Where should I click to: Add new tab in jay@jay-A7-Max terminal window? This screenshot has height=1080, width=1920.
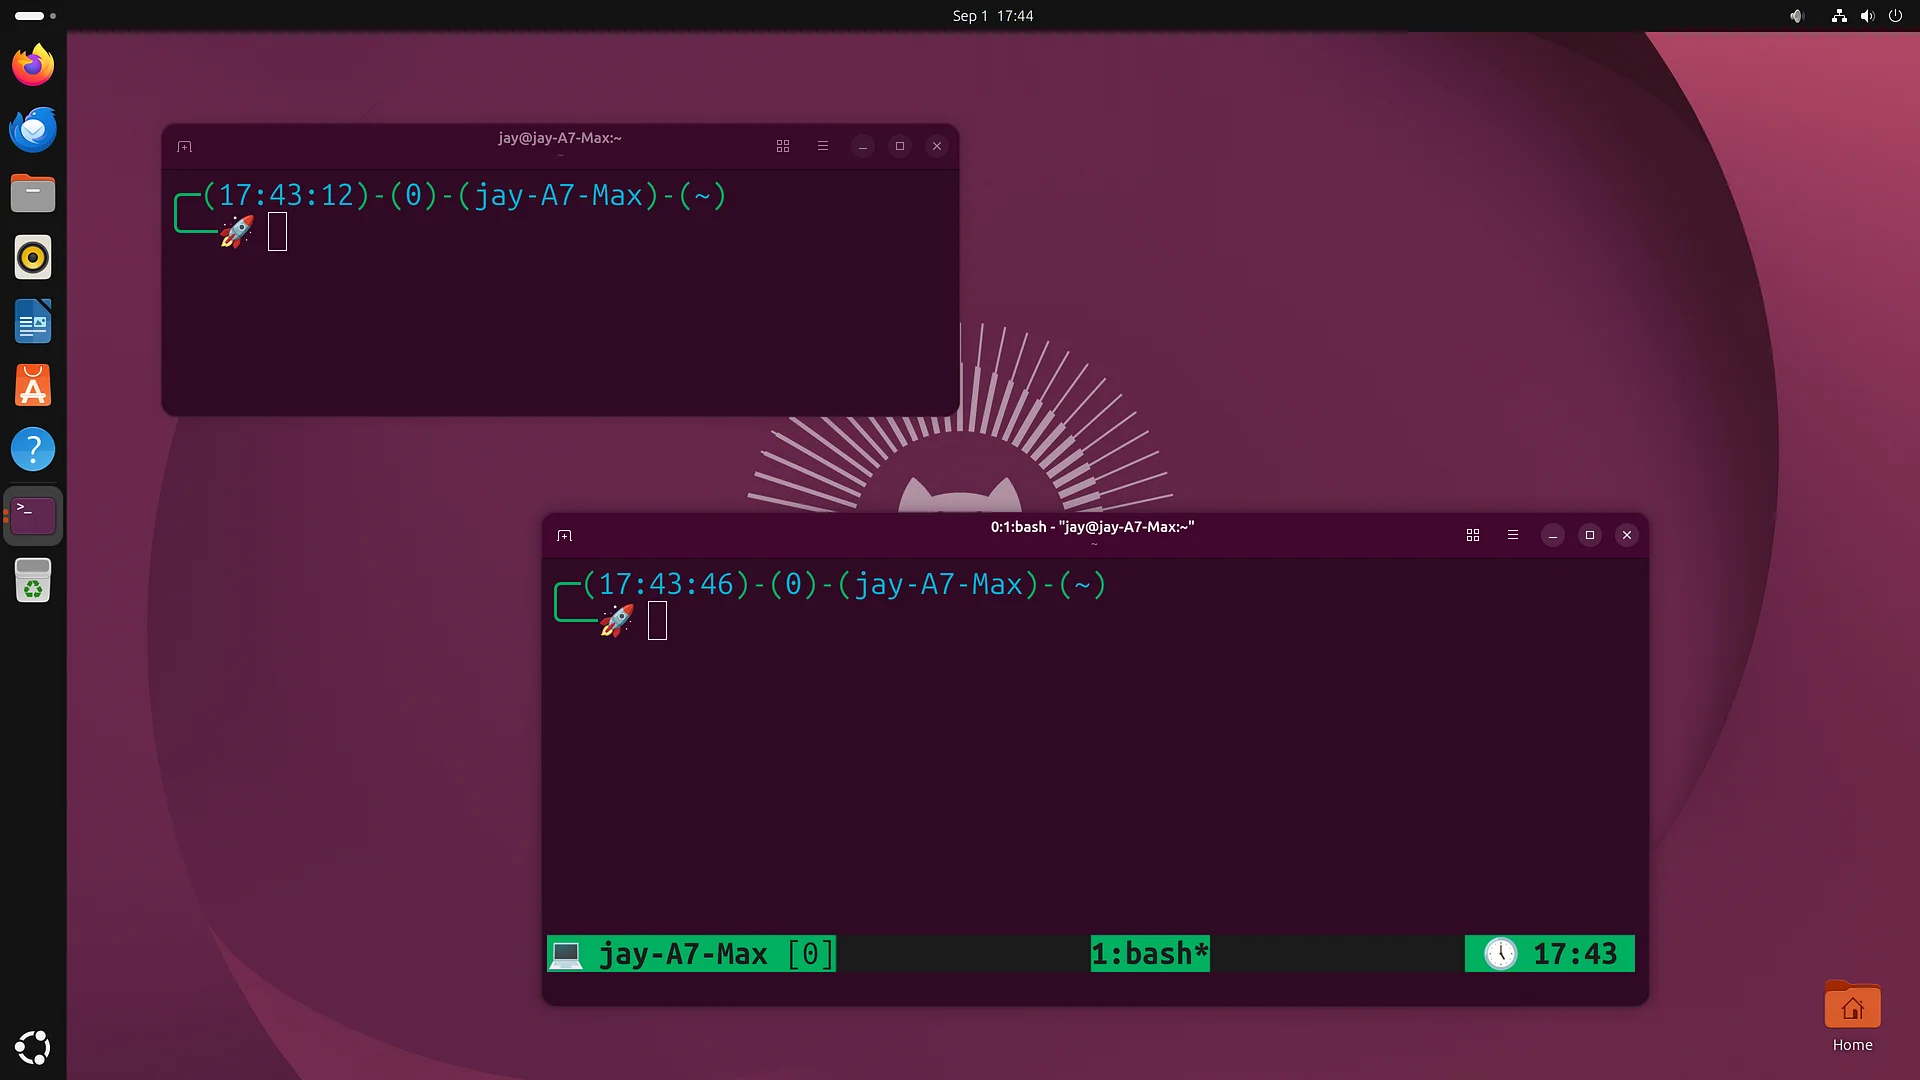(184, 147)
